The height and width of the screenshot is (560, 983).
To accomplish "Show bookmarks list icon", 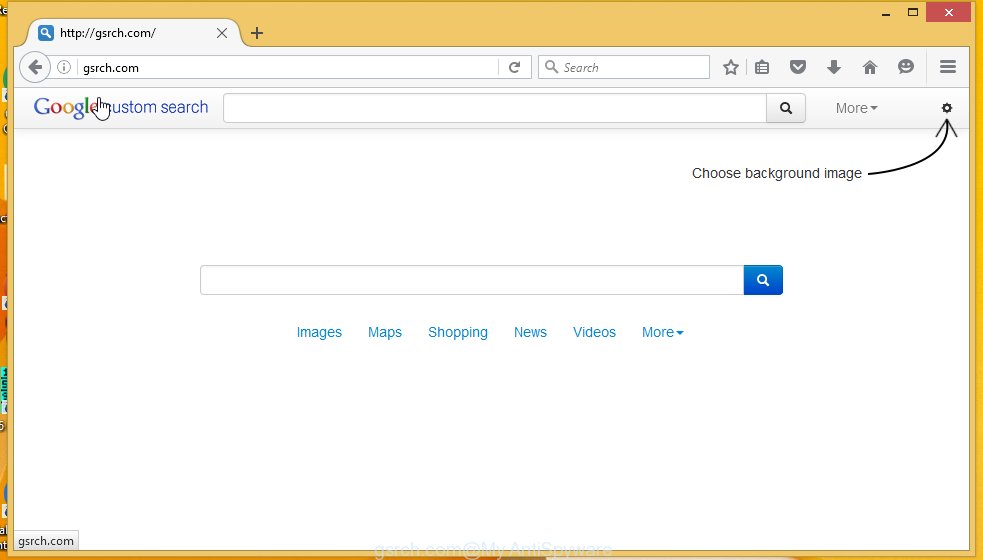I will tap(762, 67).
